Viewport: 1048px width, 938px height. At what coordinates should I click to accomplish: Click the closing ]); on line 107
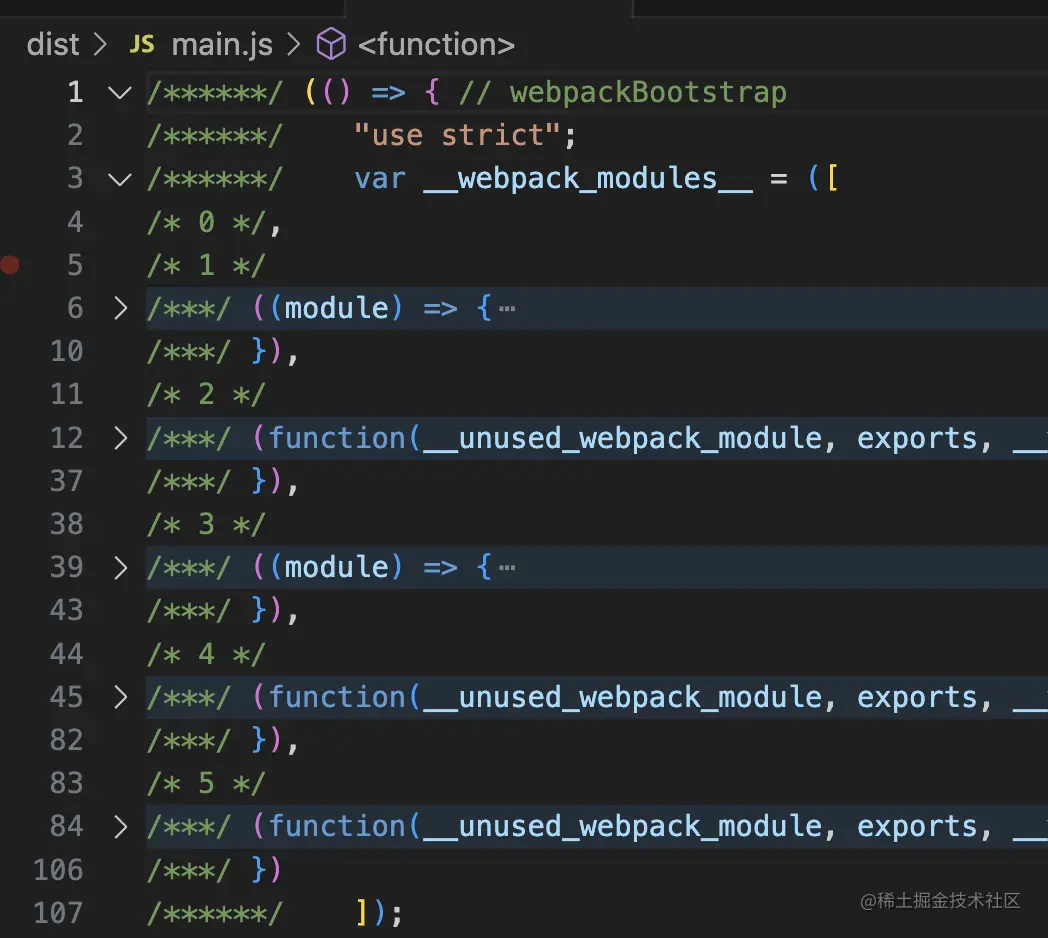(x=379, y=912)
